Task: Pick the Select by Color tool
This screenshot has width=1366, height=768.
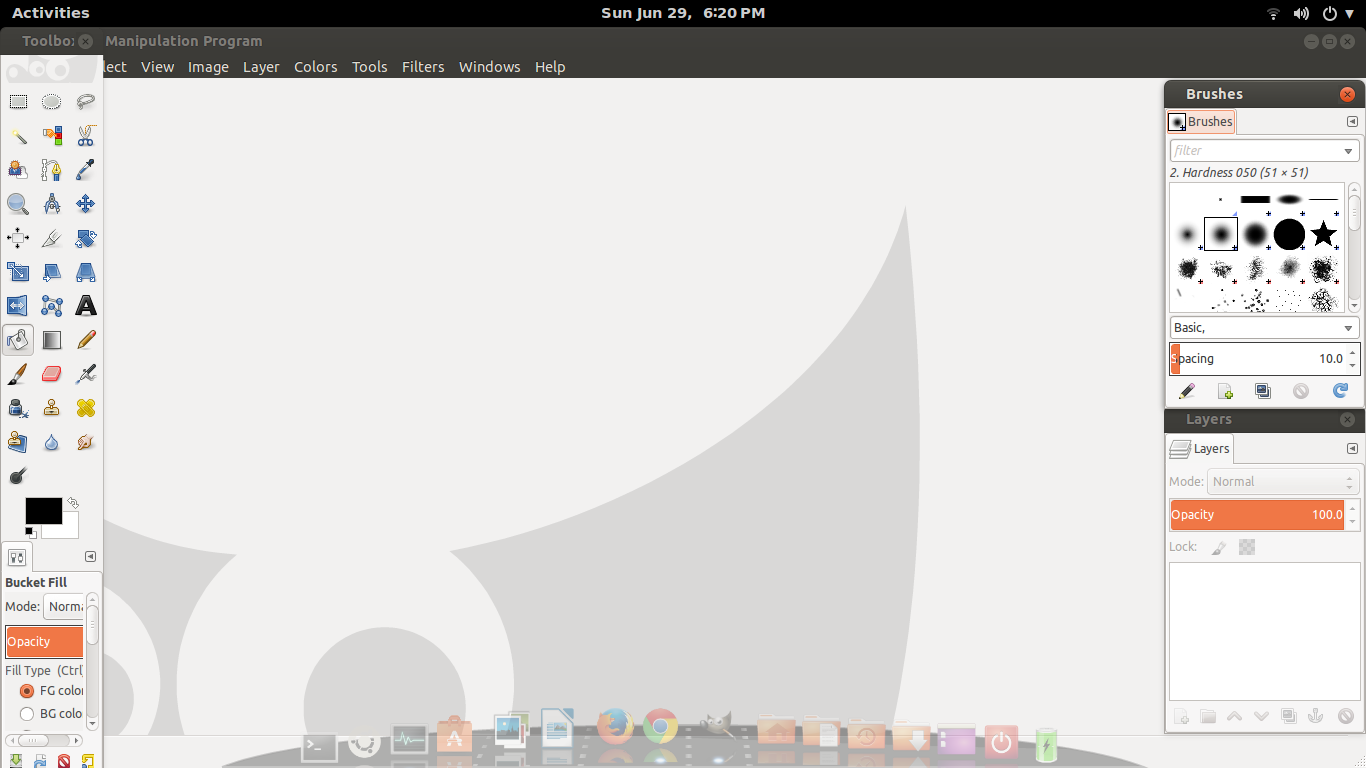Action: (52, 136)
